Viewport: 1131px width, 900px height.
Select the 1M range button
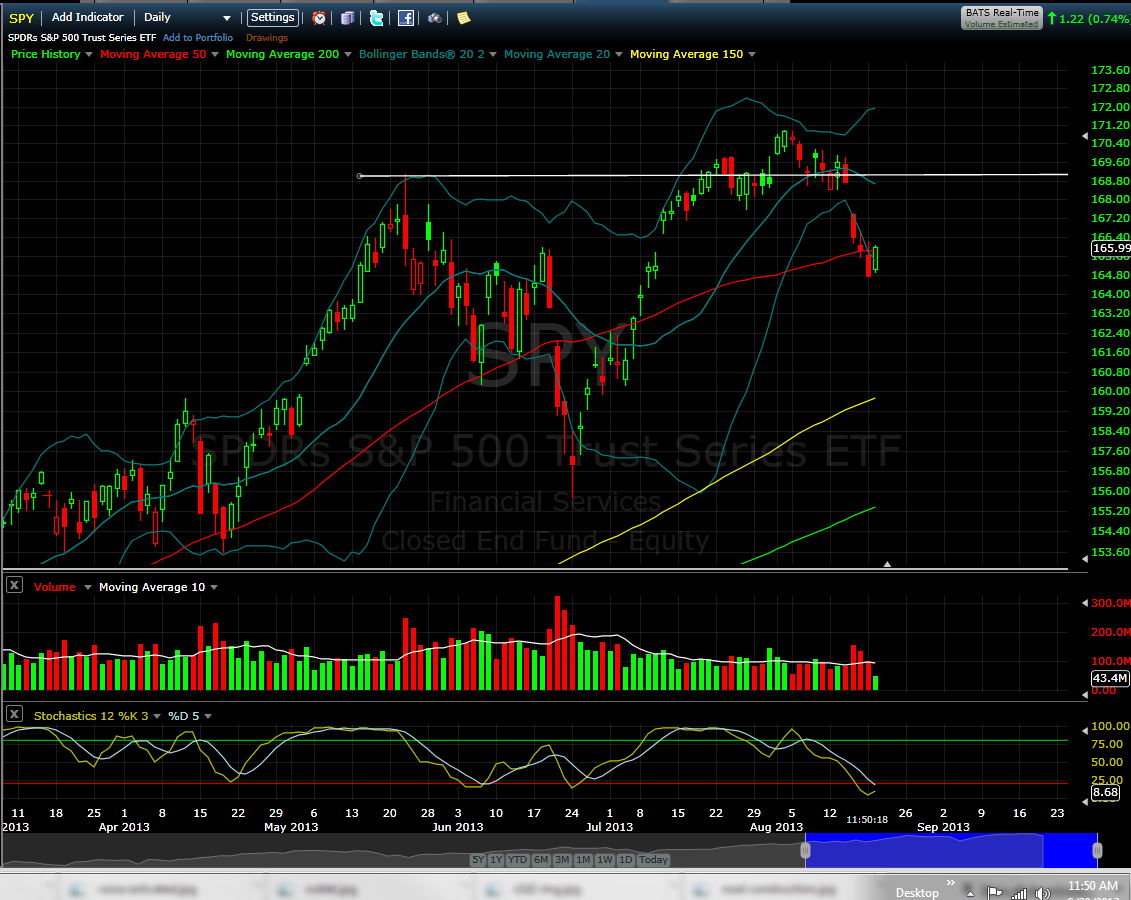coord(584,860)
